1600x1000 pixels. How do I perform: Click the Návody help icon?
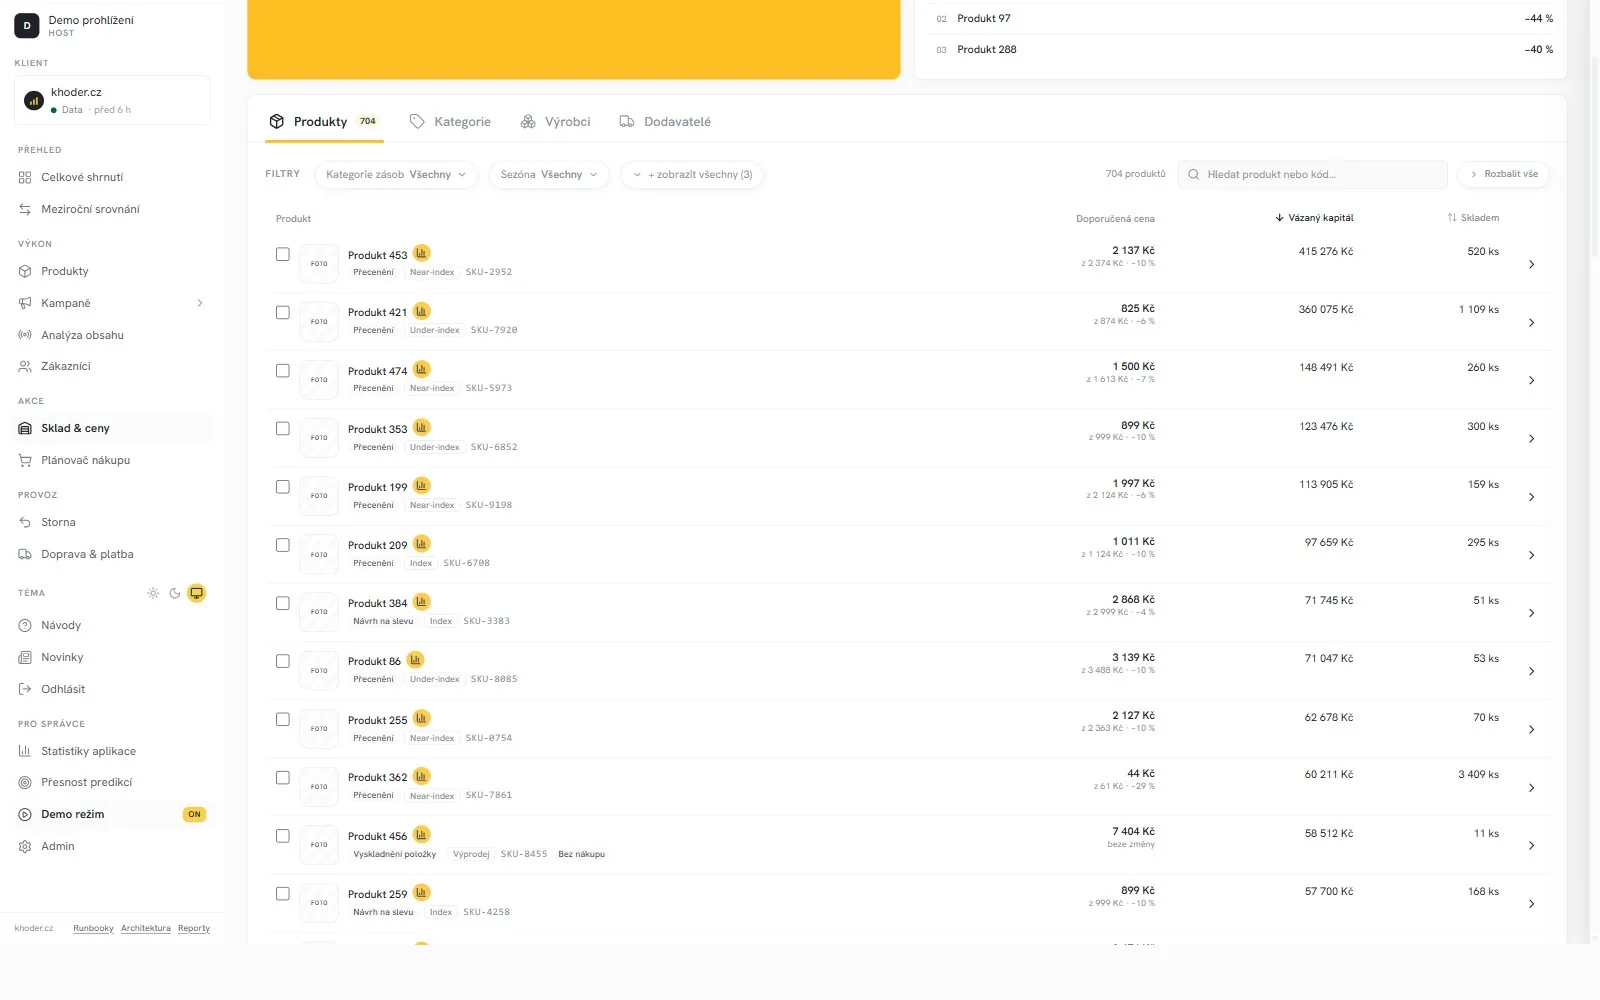pos(25,625)
